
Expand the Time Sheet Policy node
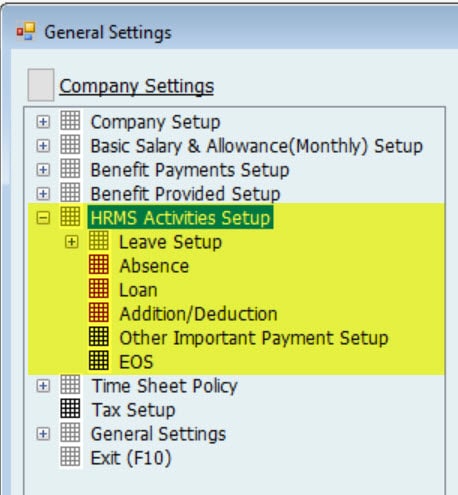coord(43,386)
